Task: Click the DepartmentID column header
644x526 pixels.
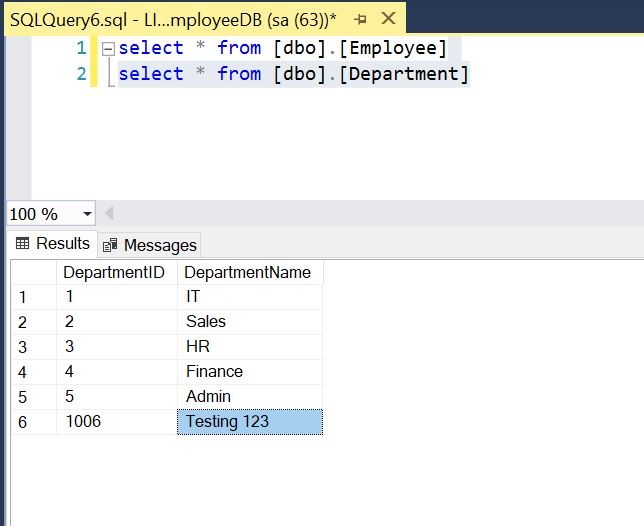Action: click(117, 272)
